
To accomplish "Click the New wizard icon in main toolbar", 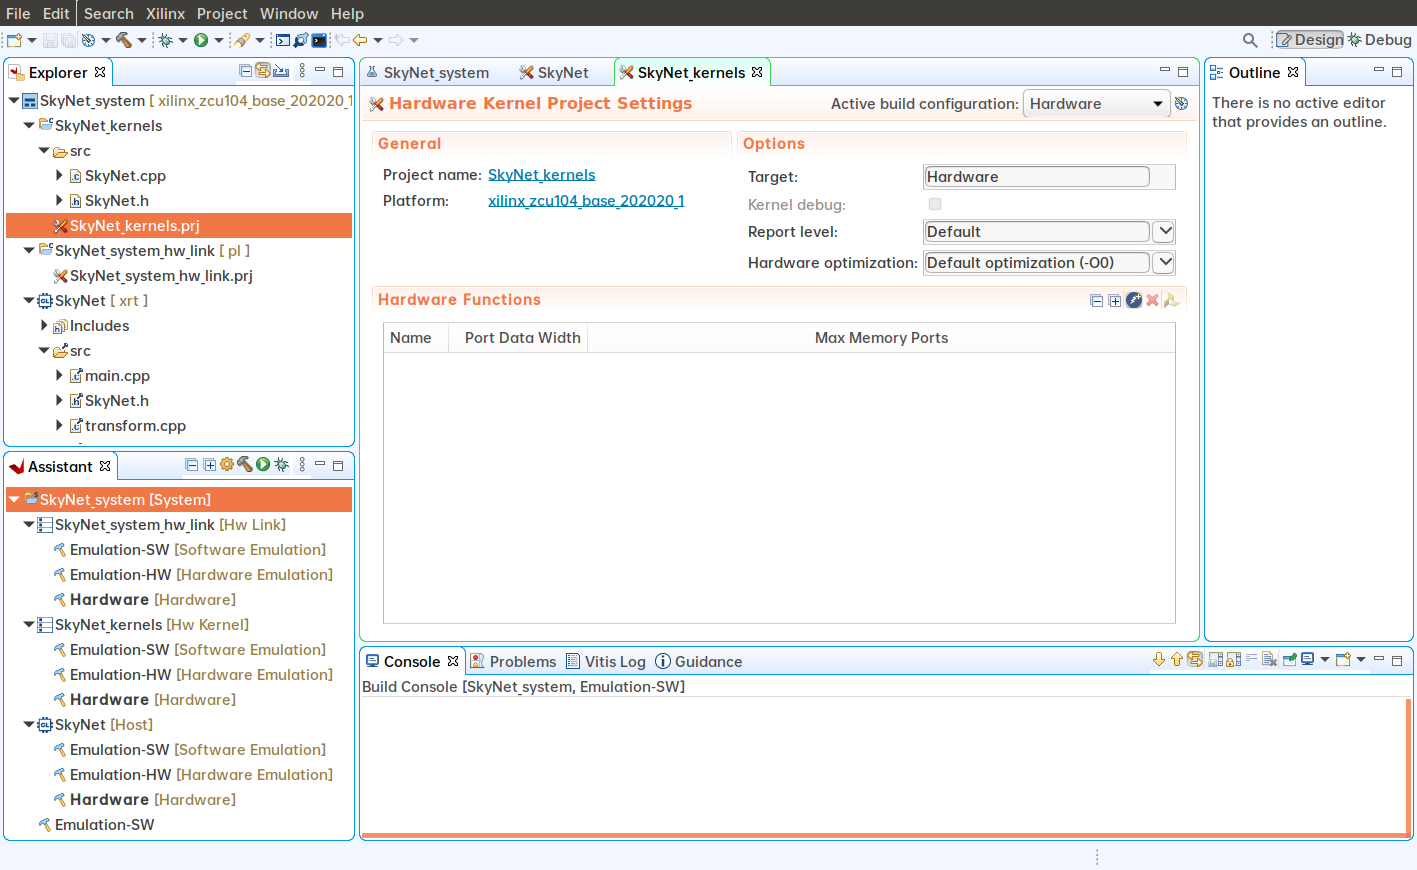I will click(14, 40).
